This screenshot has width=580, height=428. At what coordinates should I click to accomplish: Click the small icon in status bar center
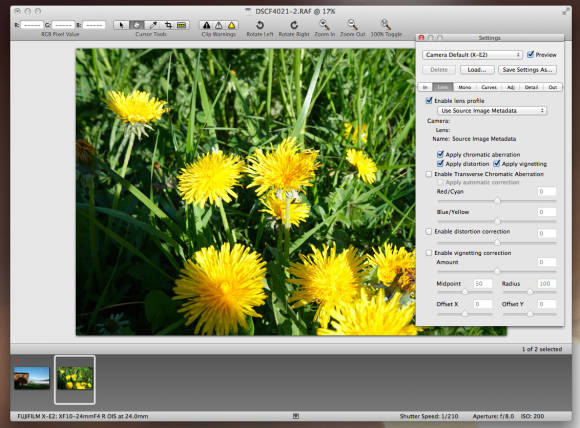(296, 416)
